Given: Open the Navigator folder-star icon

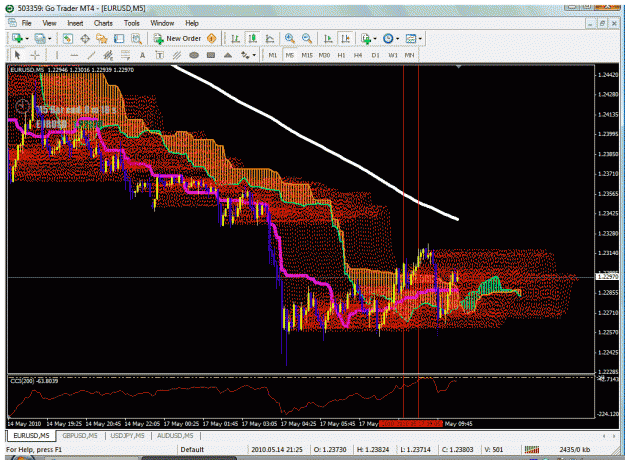Looking at the screenshot, I should tap(102, 38).
